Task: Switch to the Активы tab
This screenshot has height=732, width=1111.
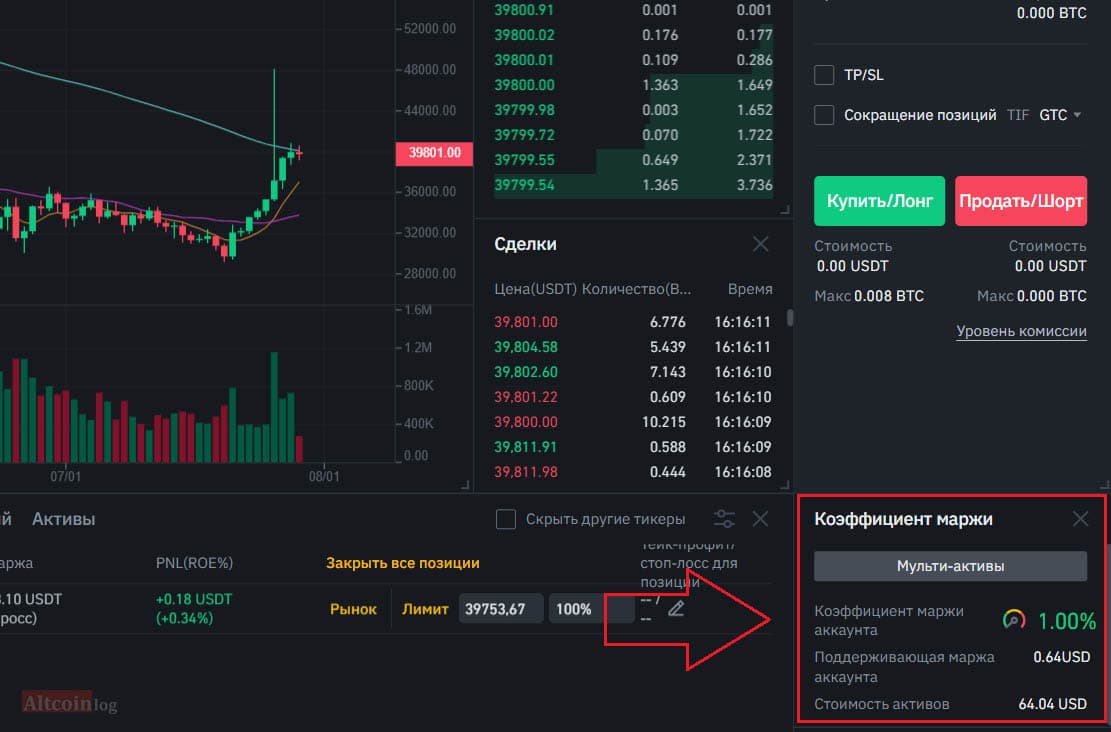Action: [64, 519]
